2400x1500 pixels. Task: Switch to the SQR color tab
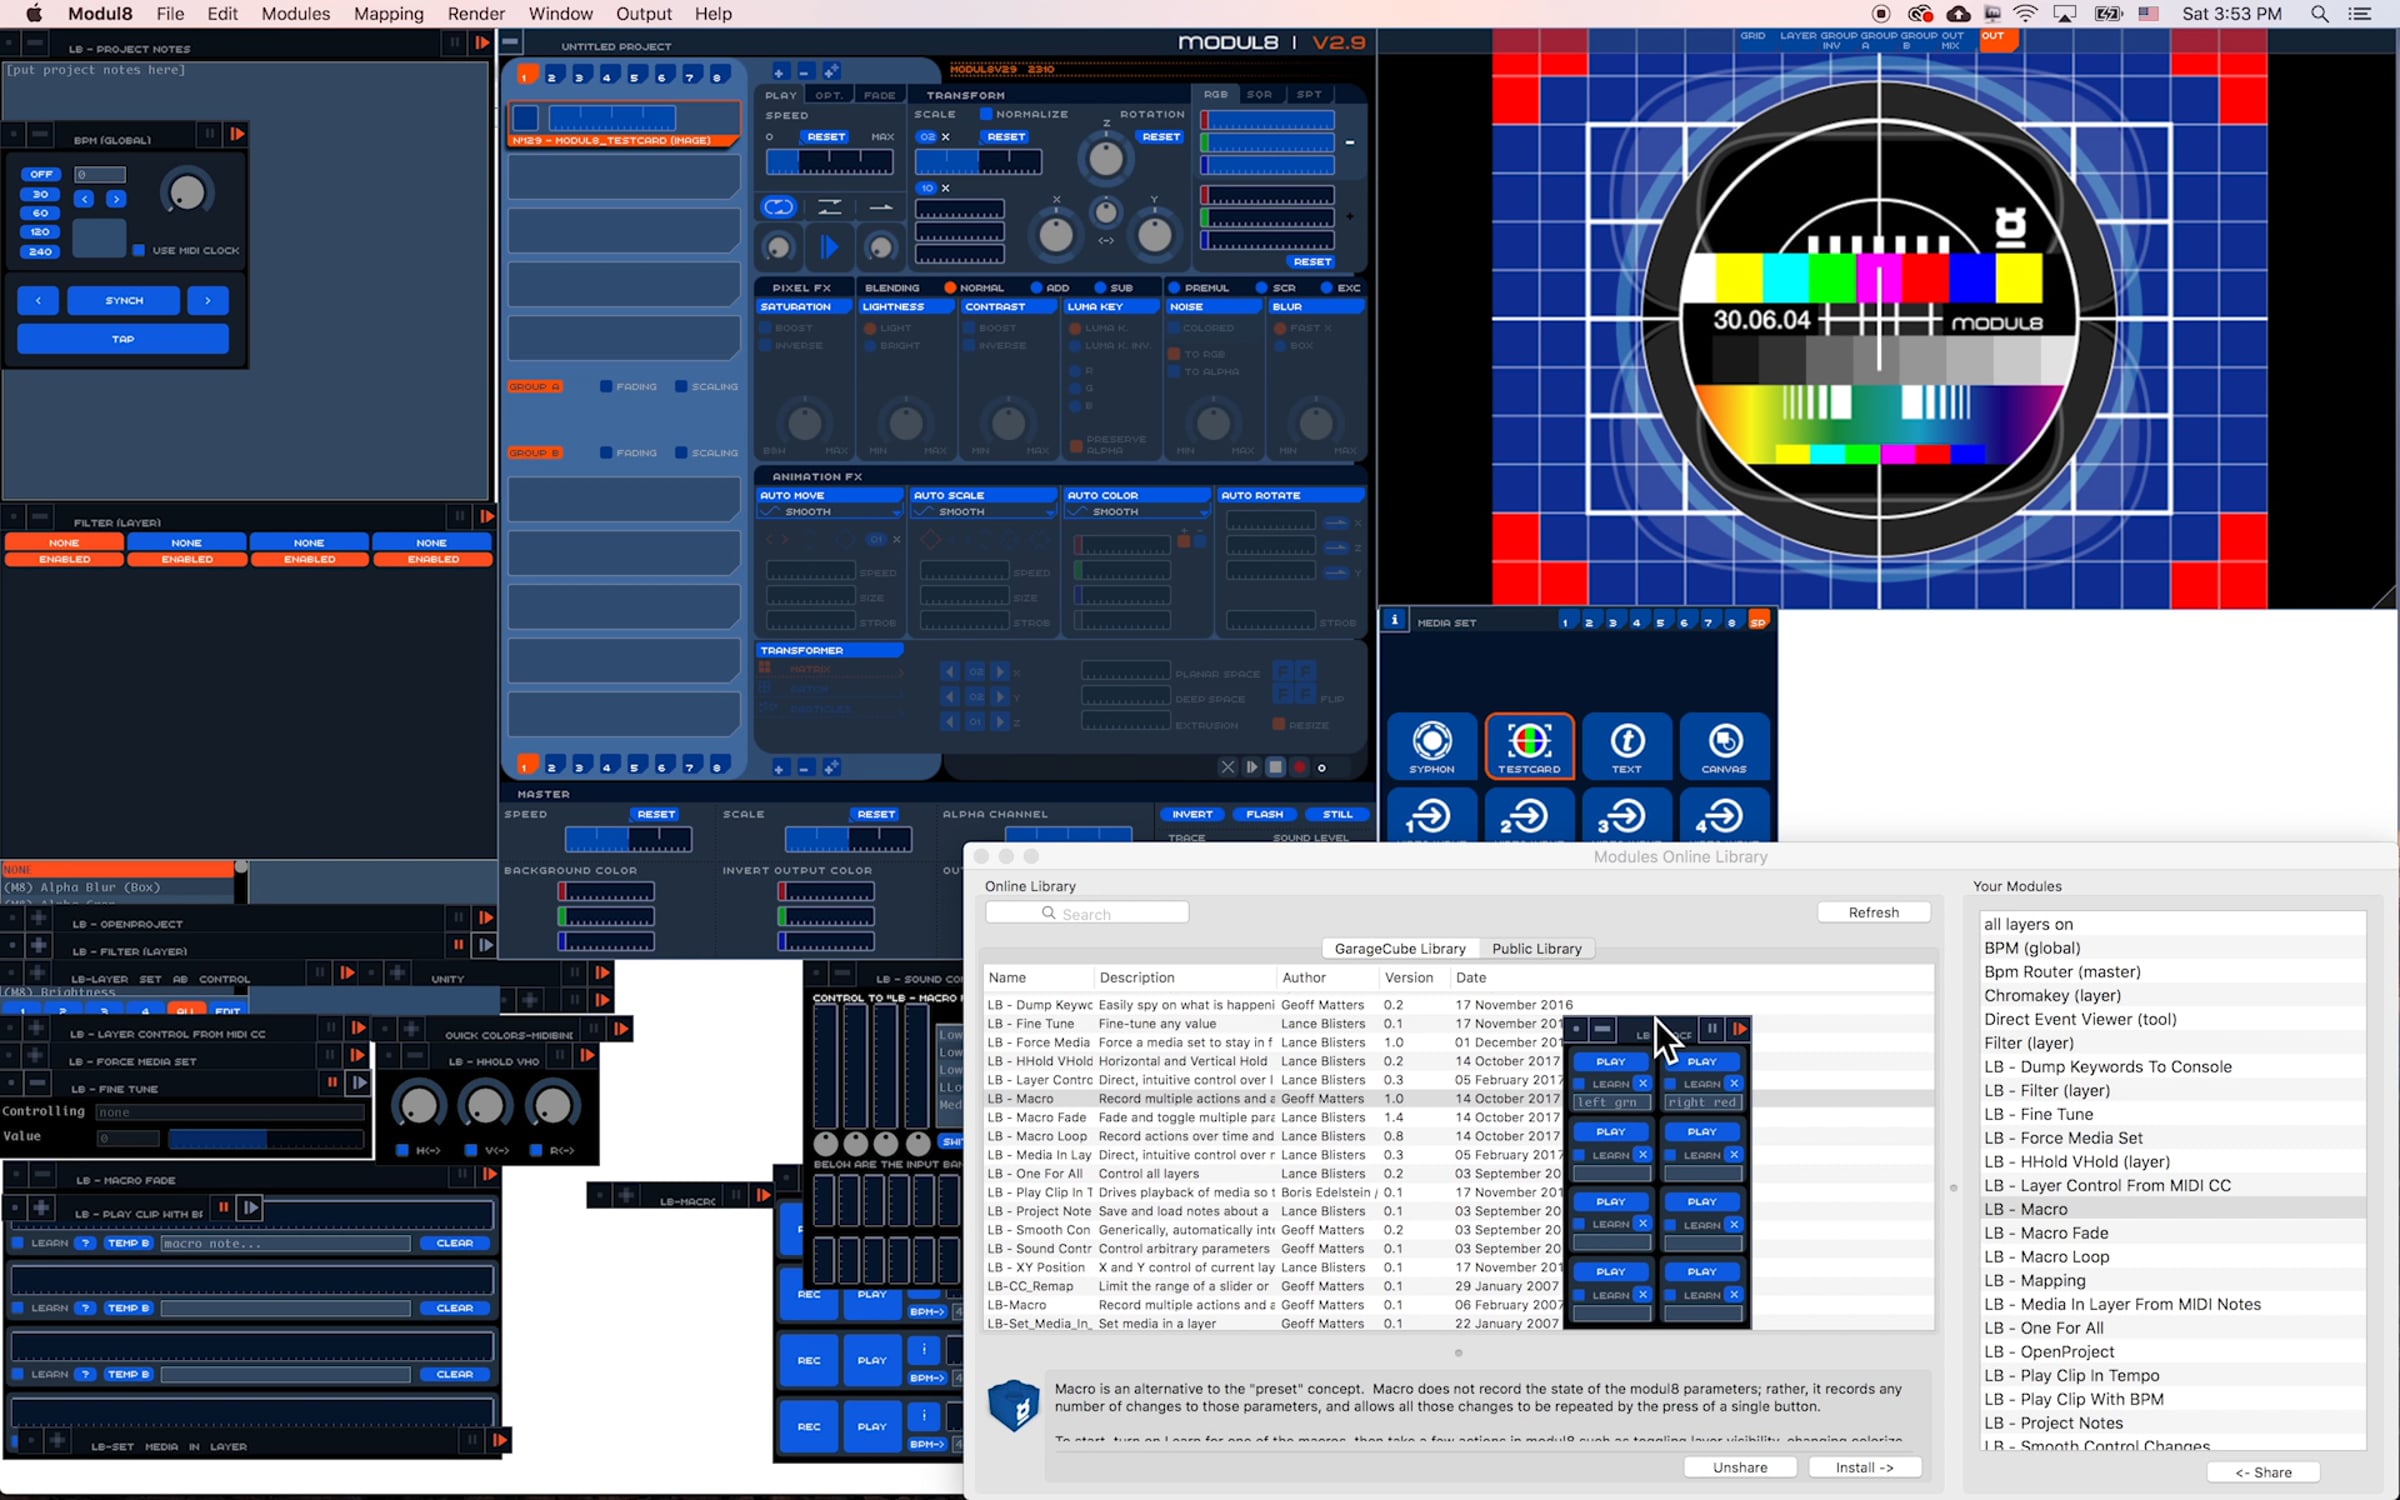pos(1260,94)
